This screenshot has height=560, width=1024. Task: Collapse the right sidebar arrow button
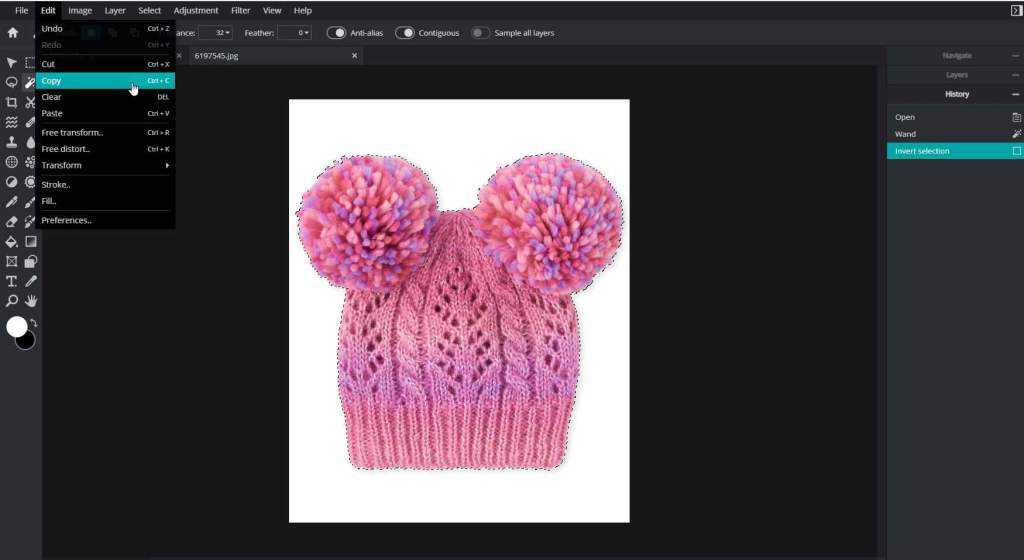click(1016, 10)
